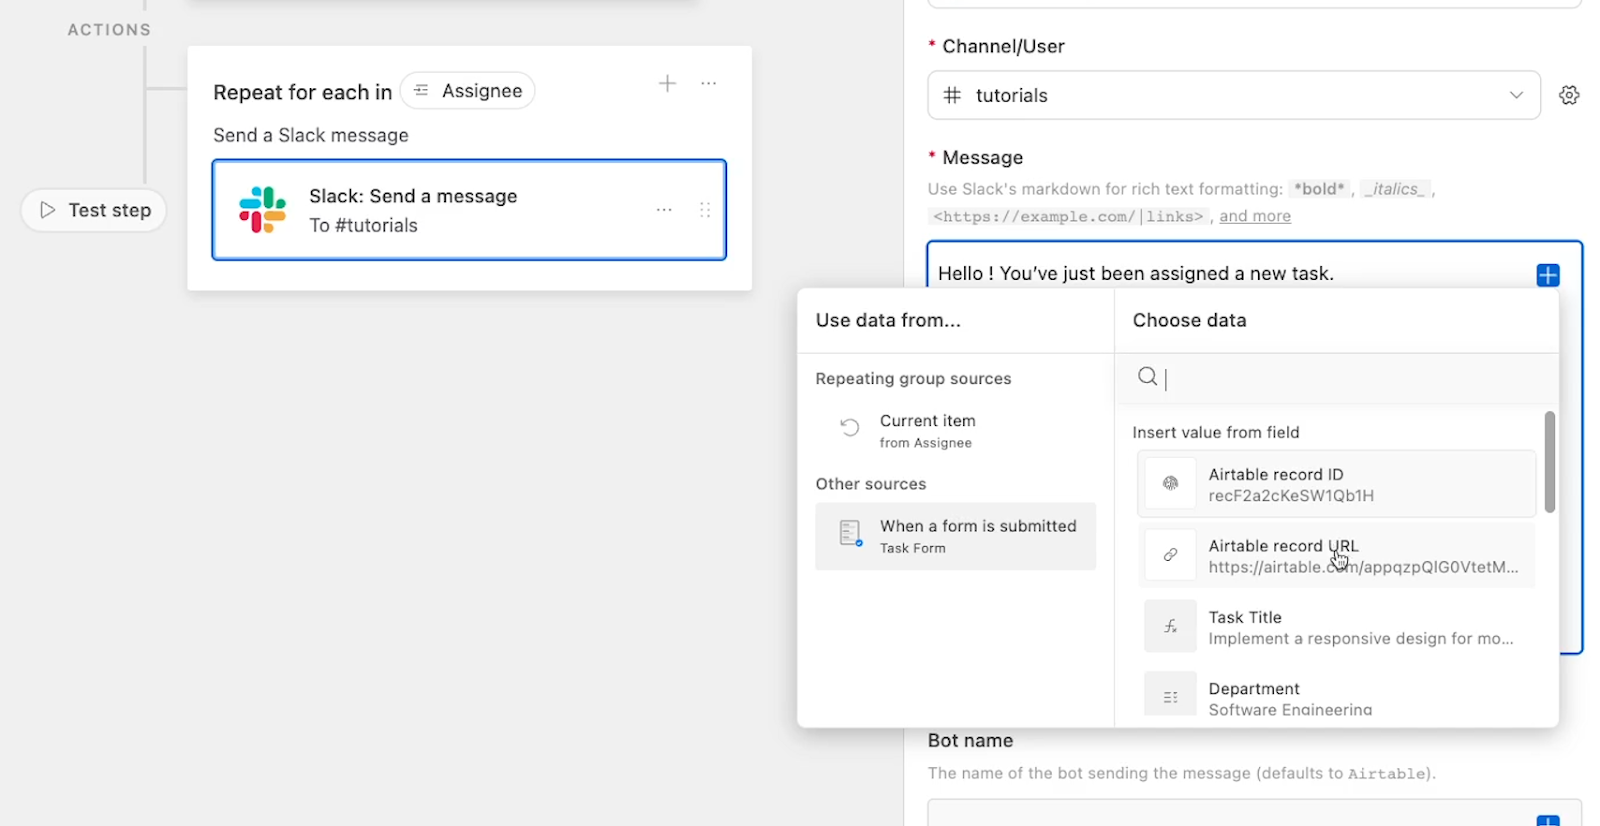Insert the Airtable record ID field
The image size is (1600, 826).
pos(1336,484)
